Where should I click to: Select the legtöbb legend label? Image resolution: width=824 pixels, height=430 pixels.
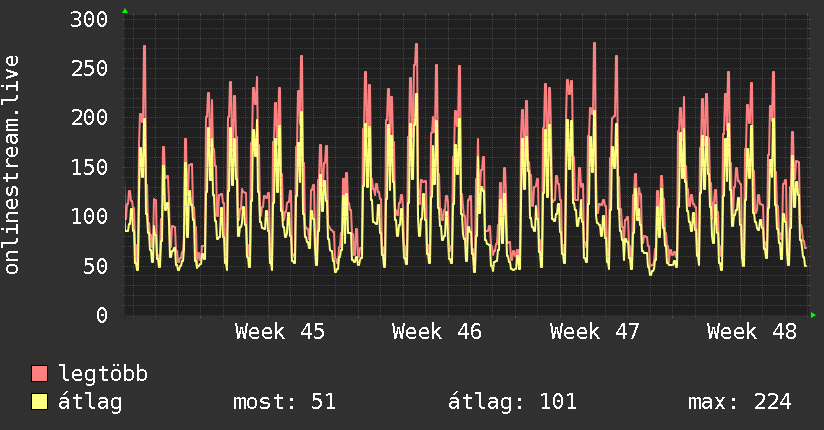click(x=103, y=374)
